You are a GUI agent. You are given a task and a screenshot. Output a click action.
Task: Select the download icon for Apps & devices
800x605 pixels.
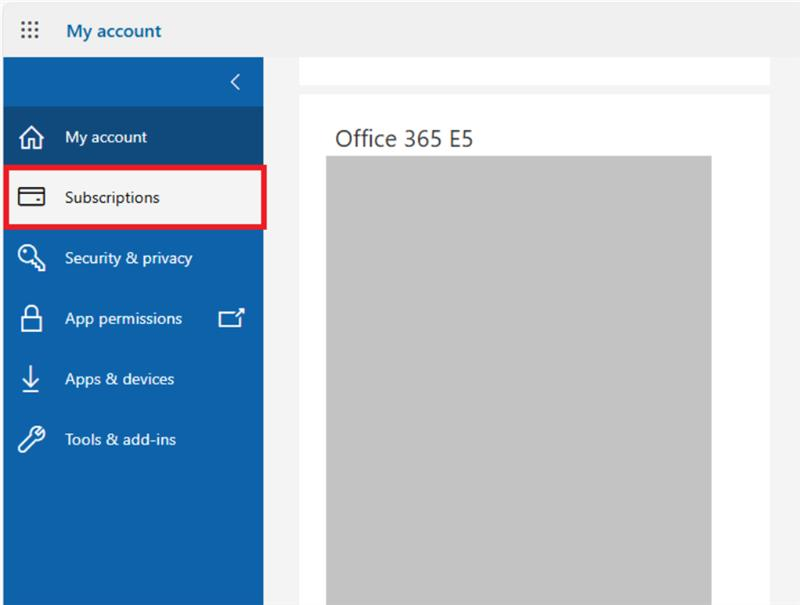click(32, 379)
